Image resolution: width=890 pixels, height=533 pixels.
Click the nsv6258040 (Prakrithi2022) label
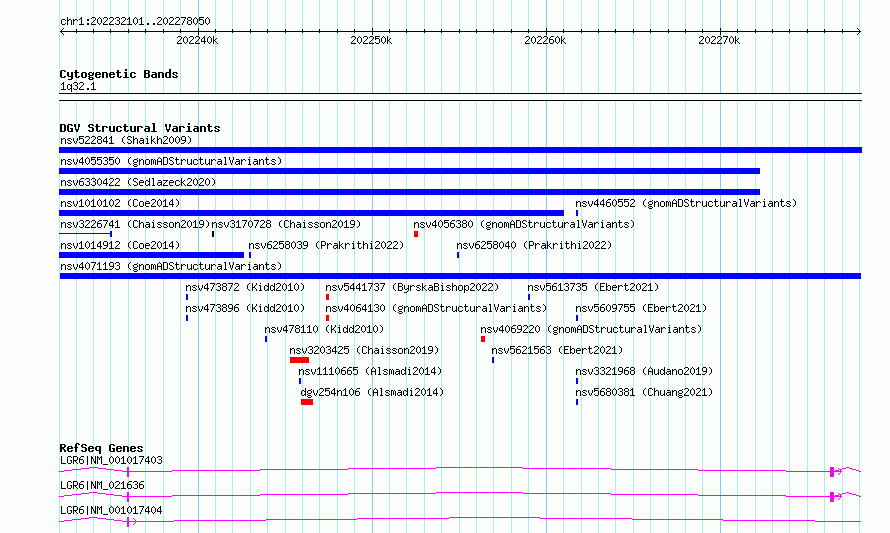[534, 245]
